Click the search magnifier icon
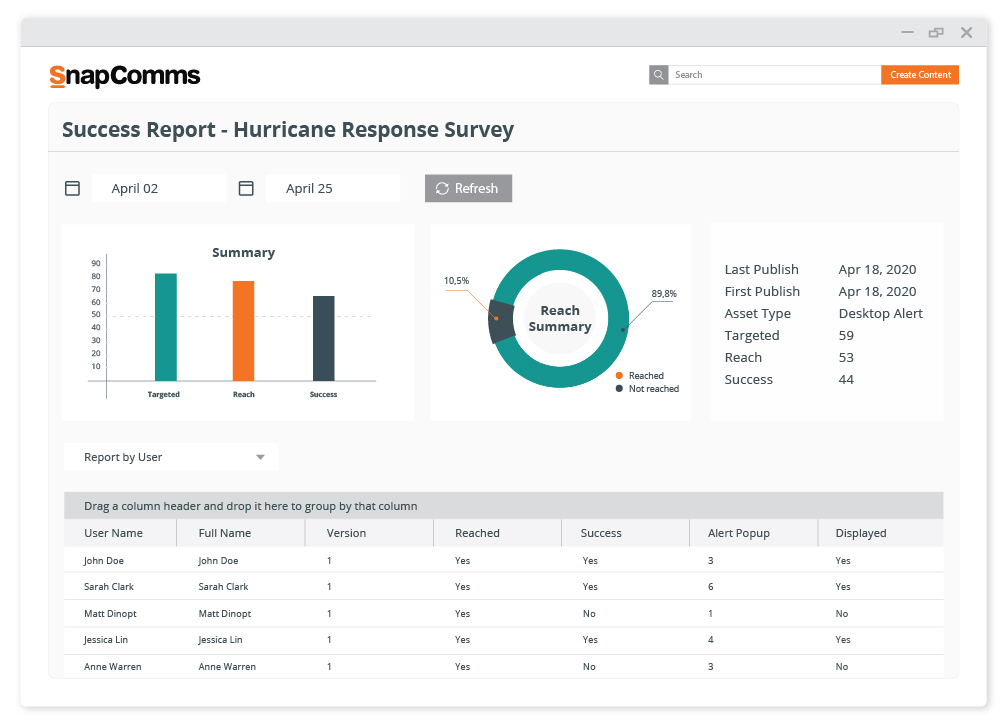 click(658, 75)
